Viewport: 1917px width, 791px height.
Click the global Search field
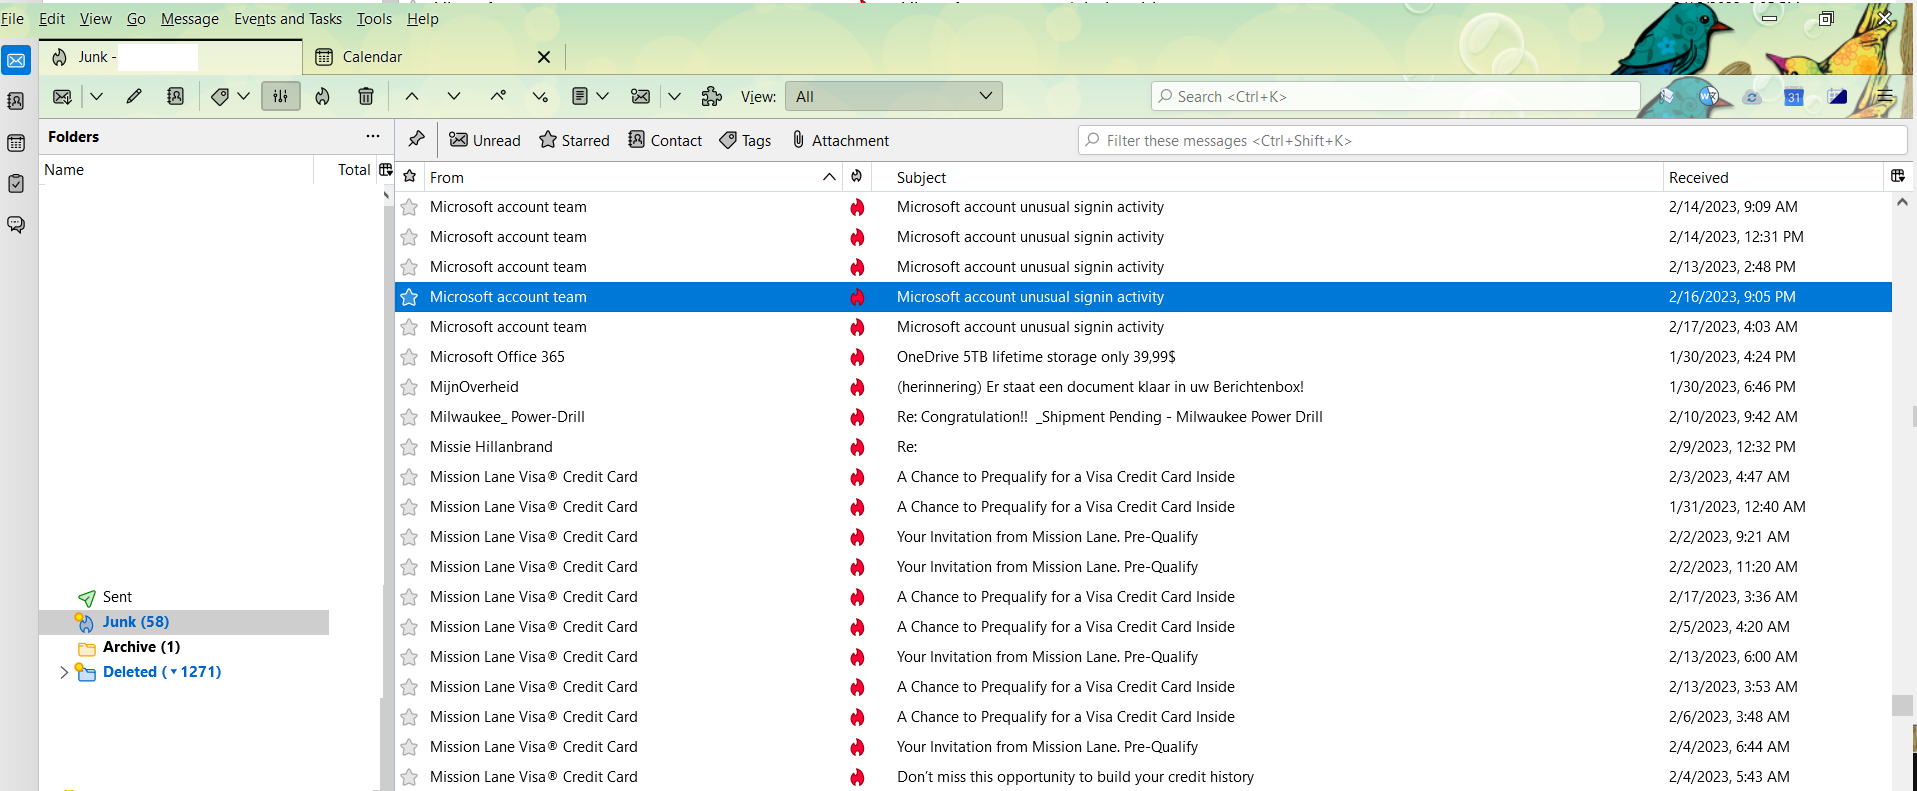coord(1396,96)
